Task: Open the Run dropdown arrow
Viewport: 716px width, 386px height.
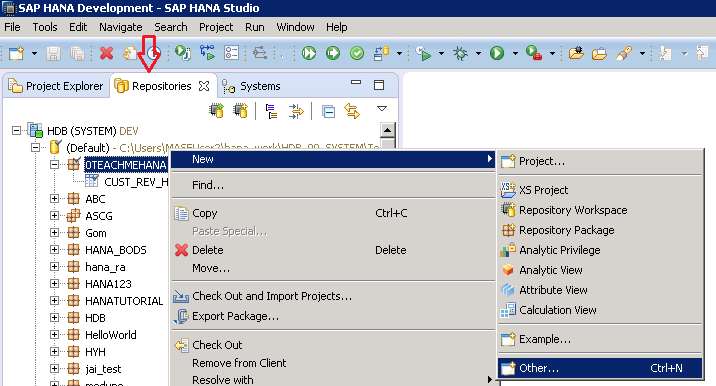Action: click(x=515, y=53)
